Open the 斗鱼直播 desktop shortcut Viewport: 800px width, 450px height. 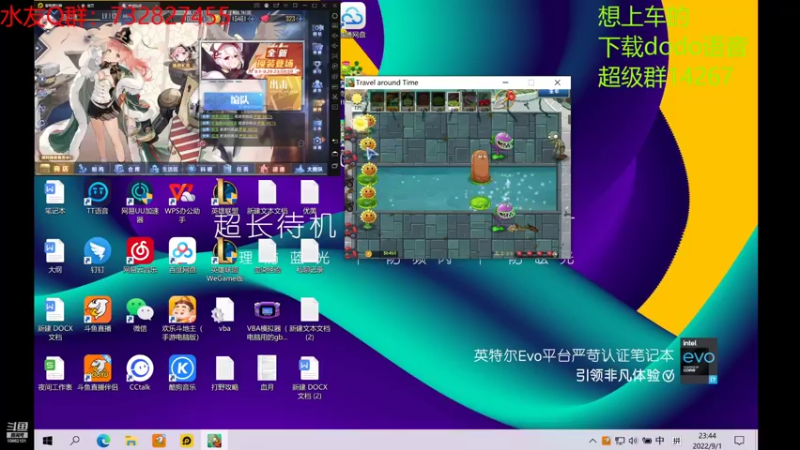coord(97,314)
